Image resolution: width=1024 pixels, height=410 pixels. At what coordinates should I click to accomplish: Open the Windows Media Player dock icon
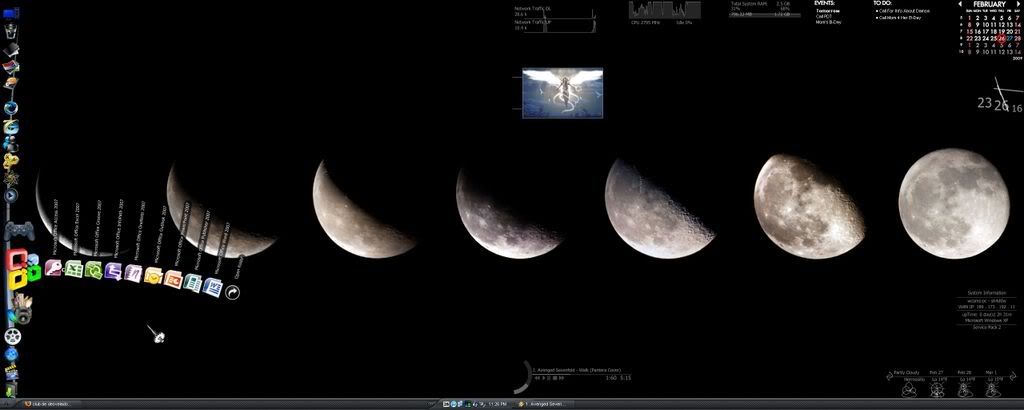click(11, 195)
